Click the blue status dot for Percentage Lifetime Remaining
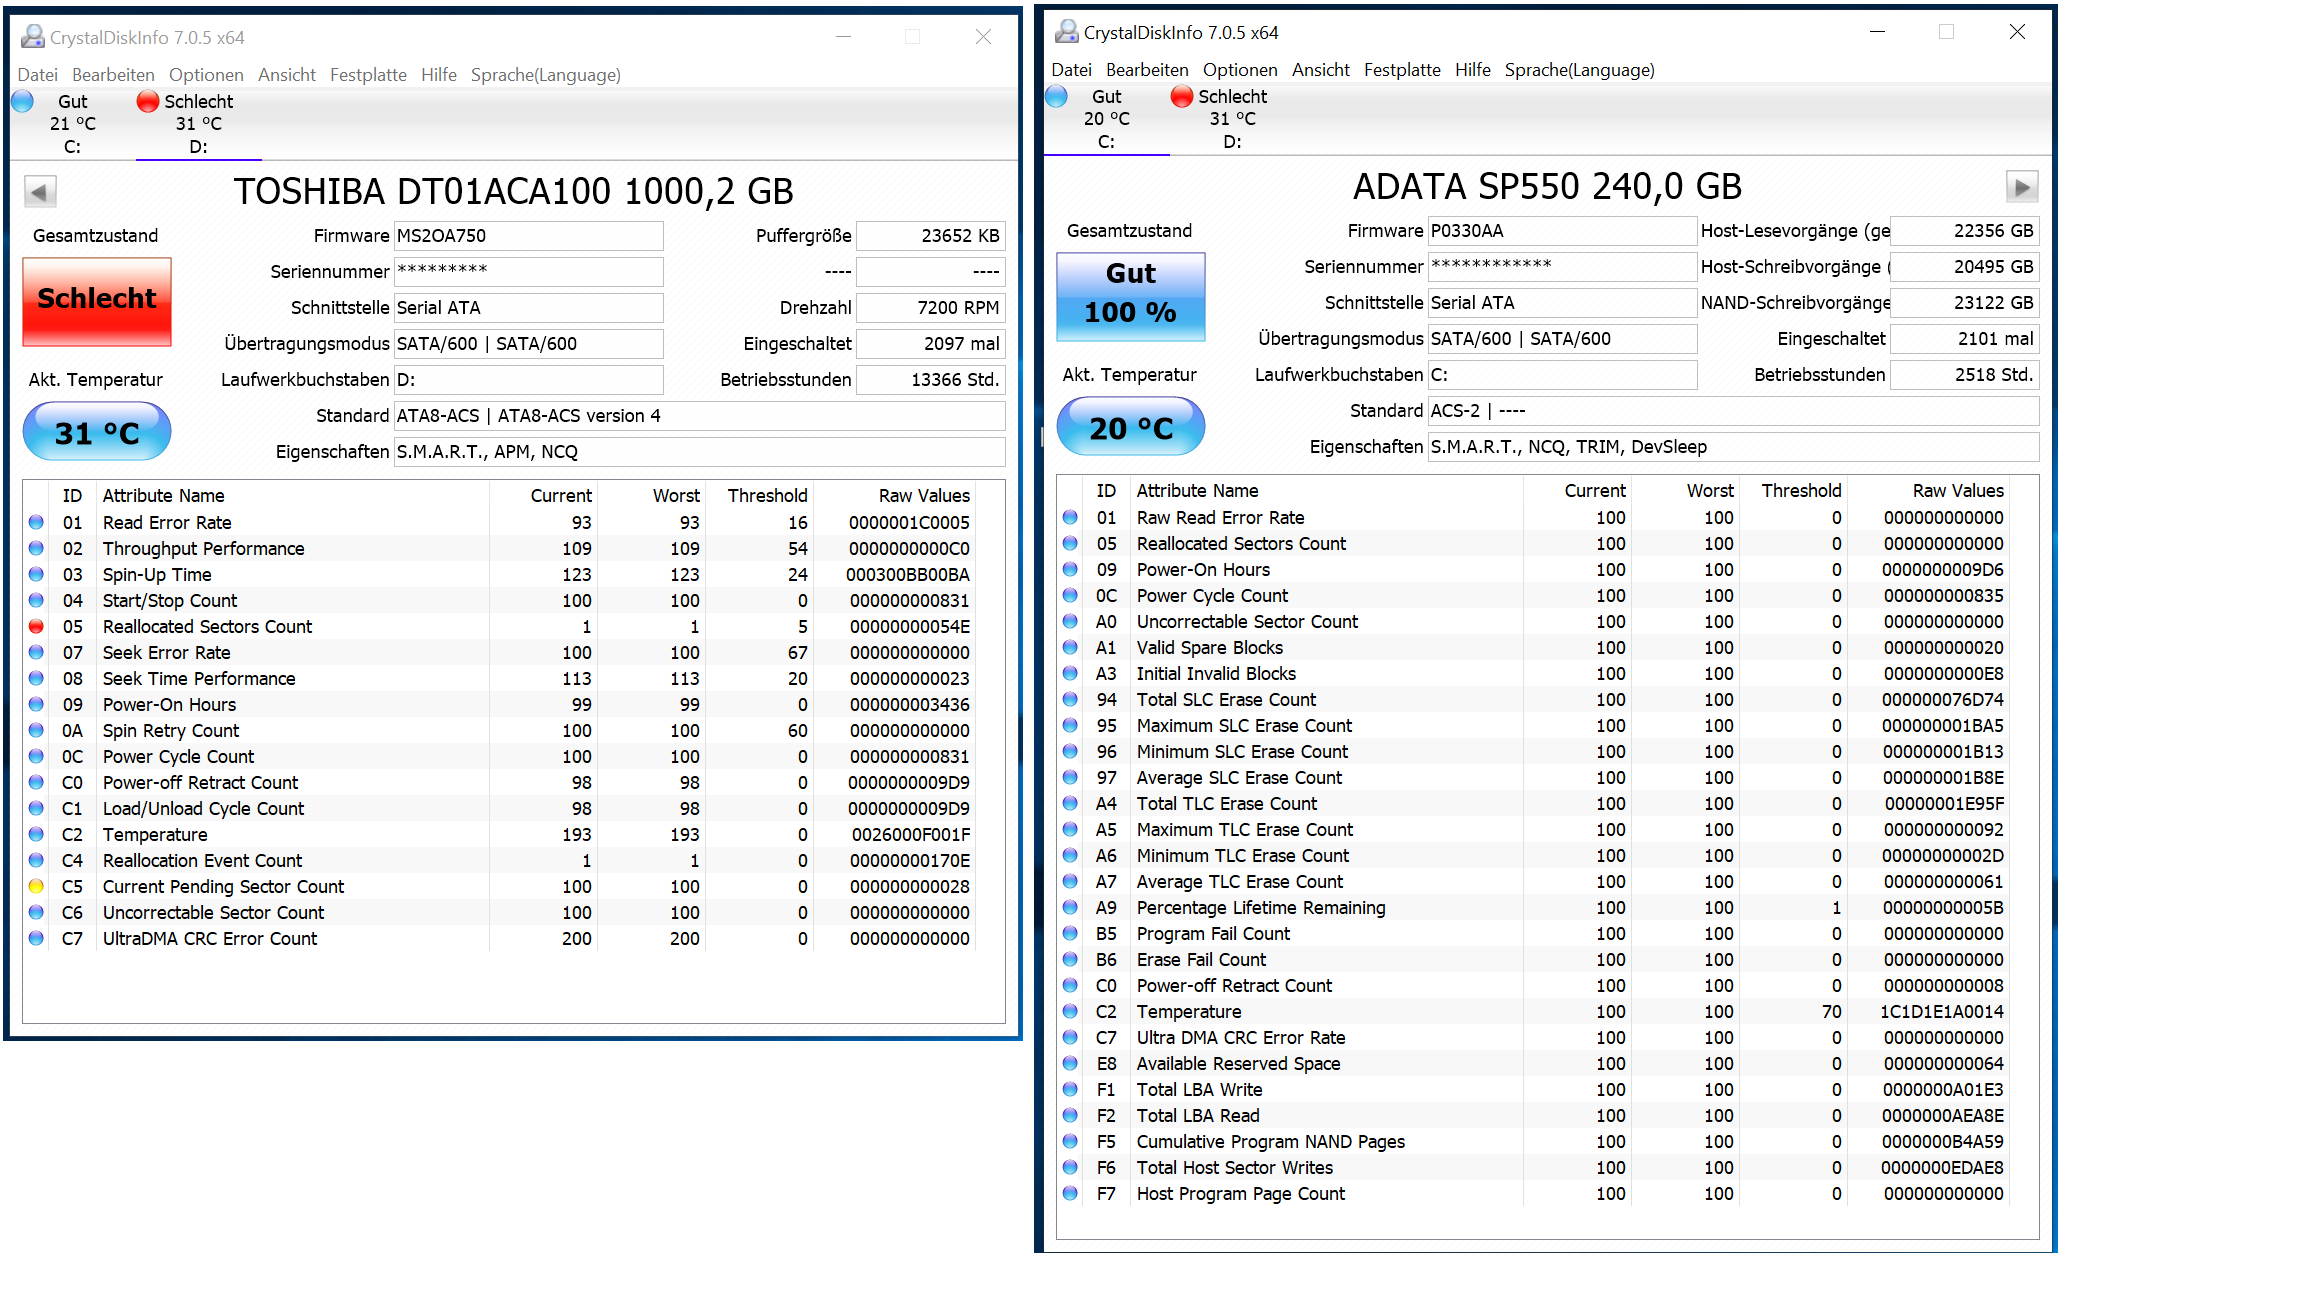 point(1071,908)
